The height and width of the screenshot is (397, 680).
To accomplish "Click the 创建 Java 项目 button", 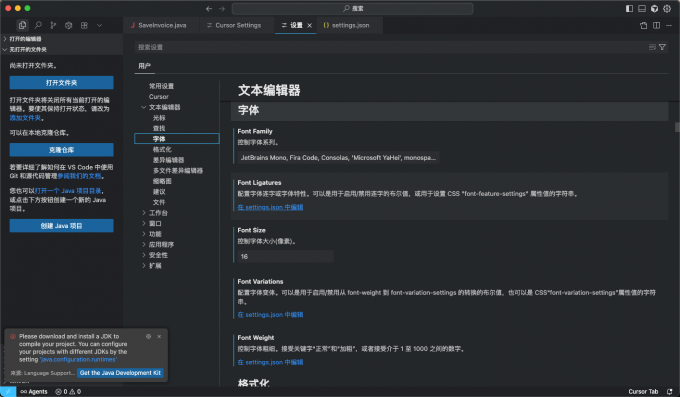I will click(62, 226).
